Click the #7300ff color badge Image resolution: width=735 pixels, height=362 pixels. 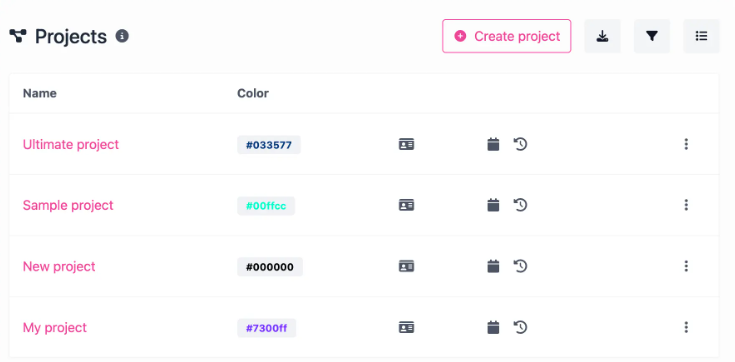(x=267, y=328)
